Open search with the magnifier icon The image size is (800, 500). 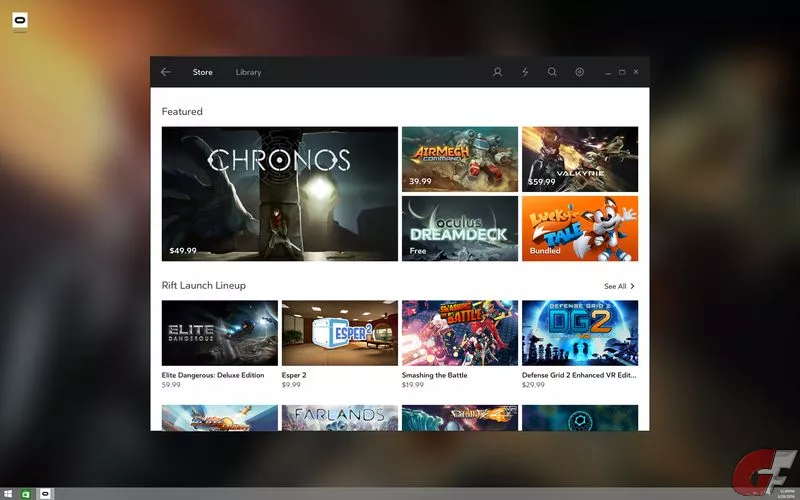click(552, 72)
